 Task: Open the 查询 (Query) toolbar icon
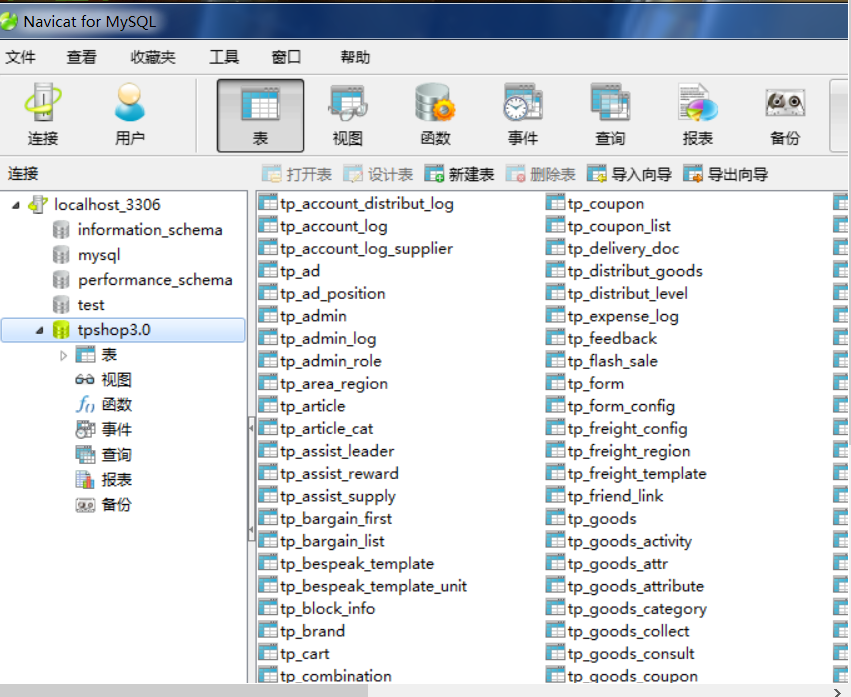pyautogui.click(x=610, y=115)
